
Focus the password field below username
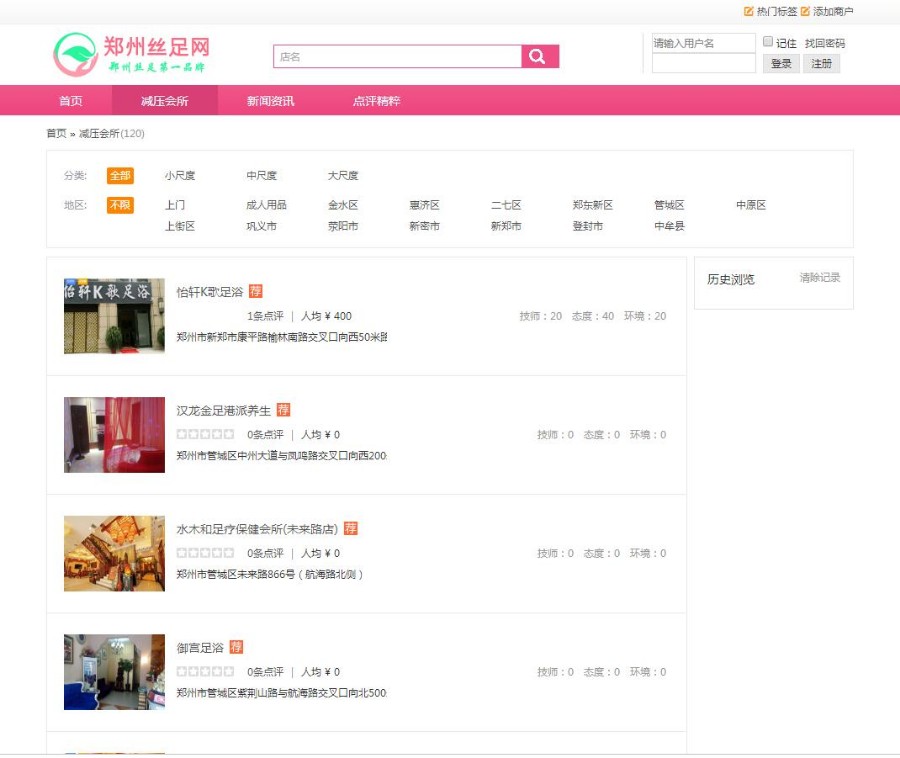tap(704, 63)
